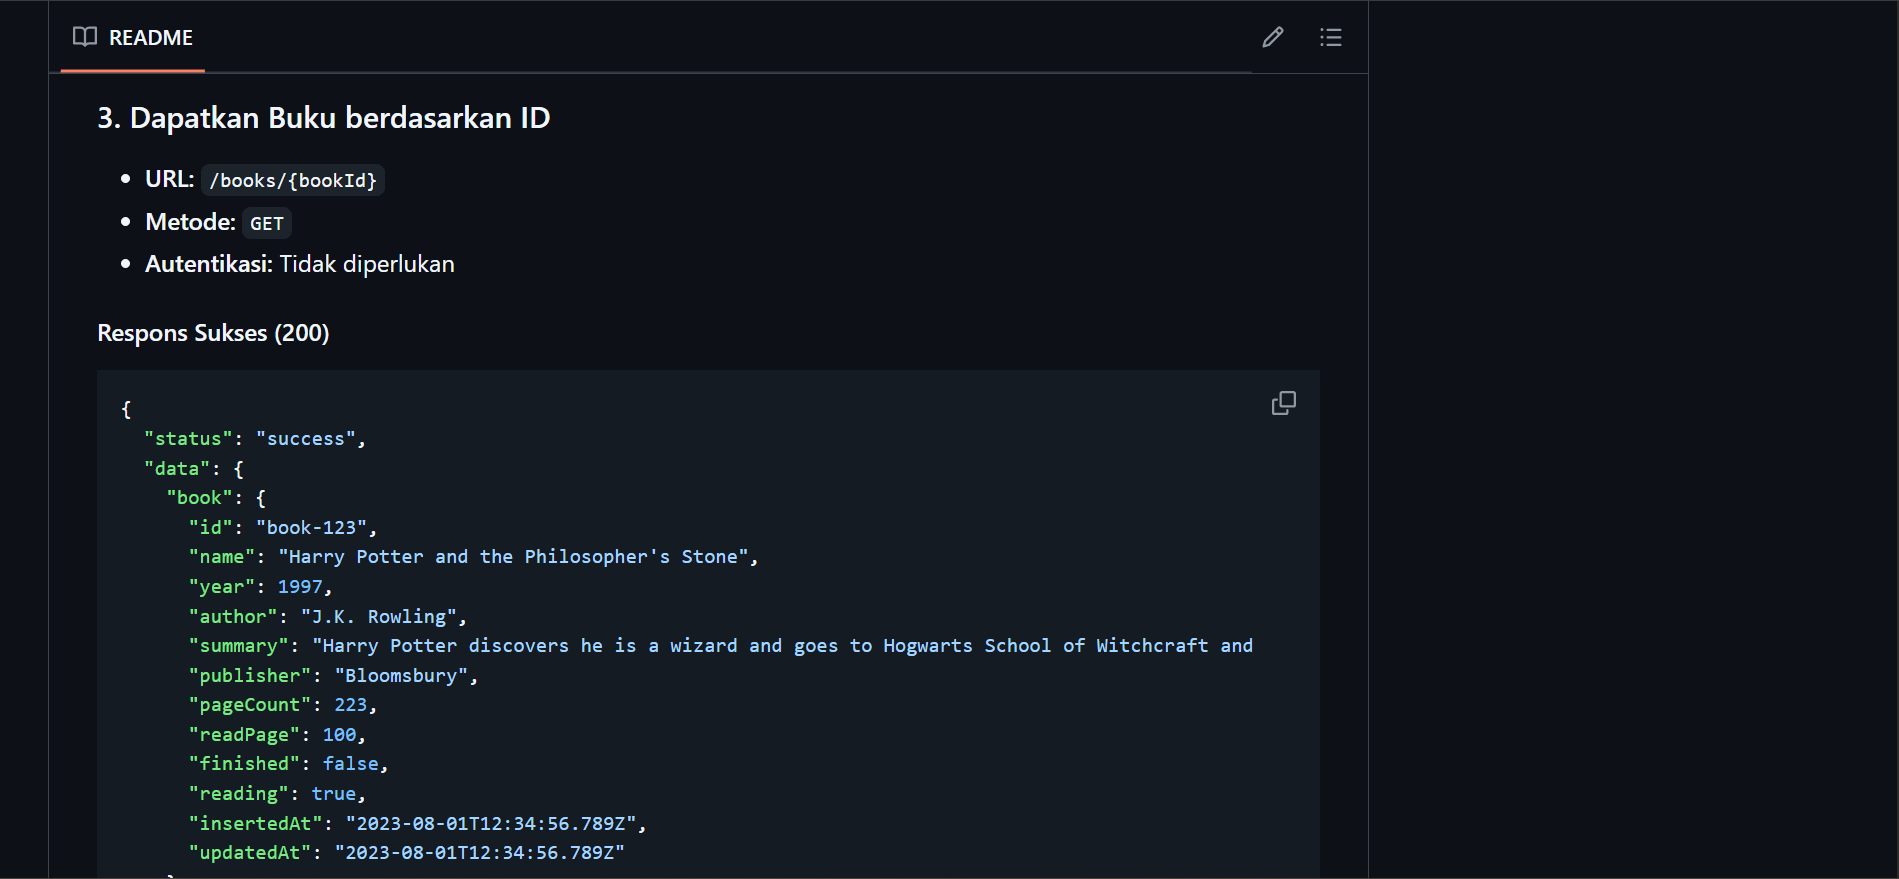1899x879 pixels.
Task: Click the year value 1997
Action: tap(300, 587)
